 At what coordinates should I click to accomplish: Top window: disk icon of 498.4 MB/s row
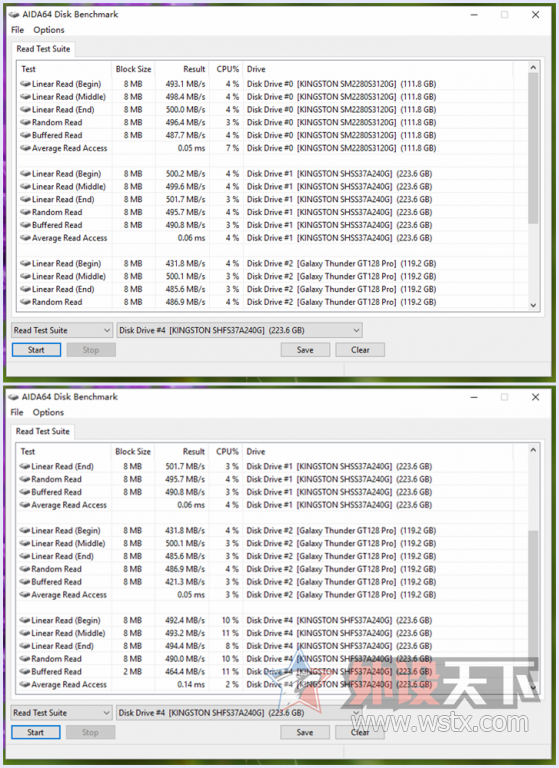coord(25,96)
